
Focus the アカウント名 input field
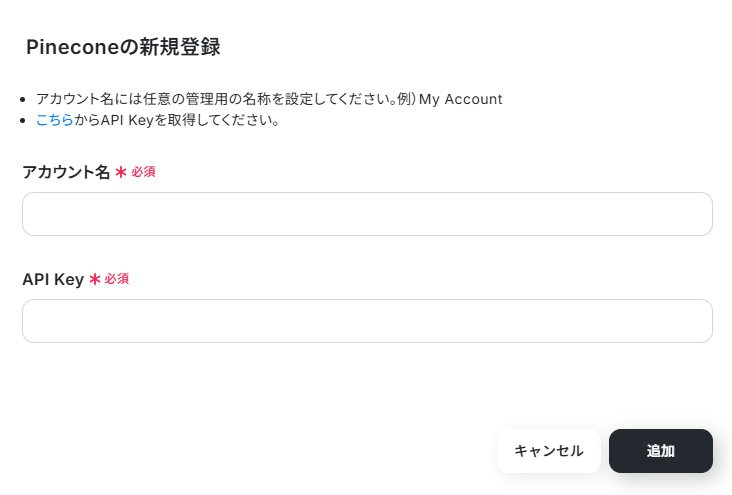367,214
